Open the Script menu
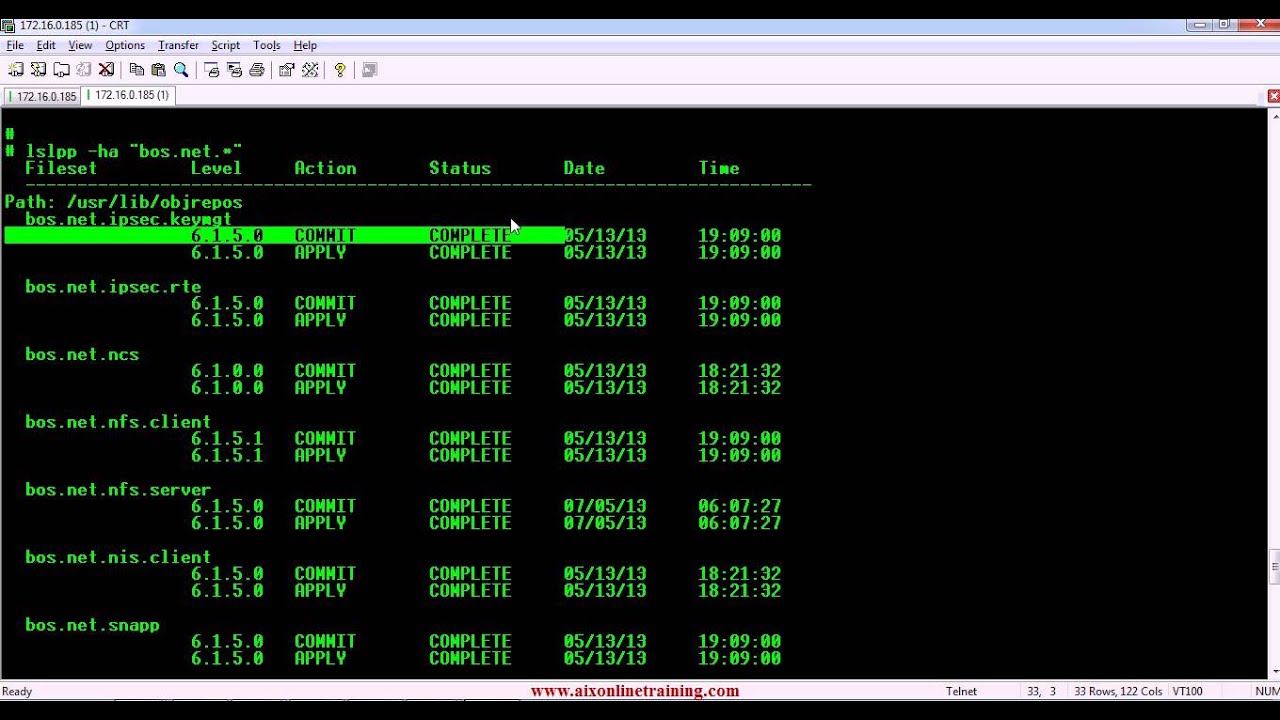 click(225, 45)
